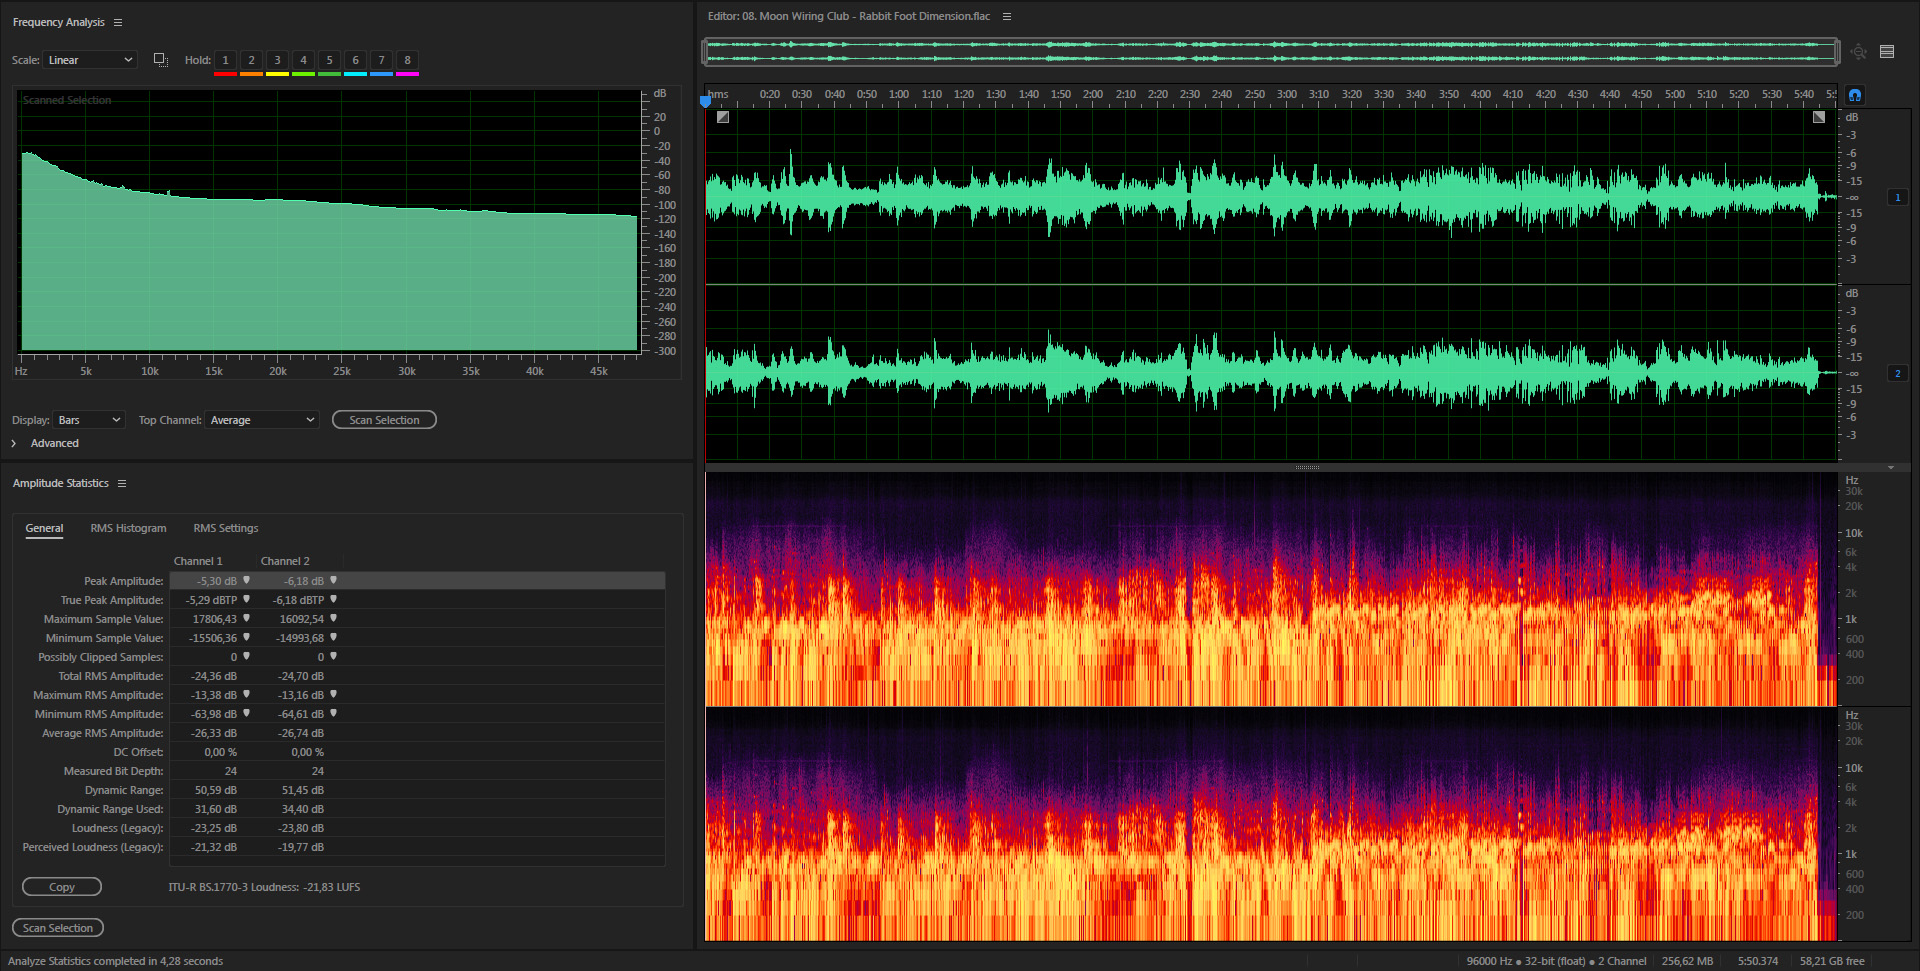This screenshot has height=971, width=1920.
Task: Click the fade-in handle icon on the waveform
Action: pyautogui.click(x=723, y=117)
